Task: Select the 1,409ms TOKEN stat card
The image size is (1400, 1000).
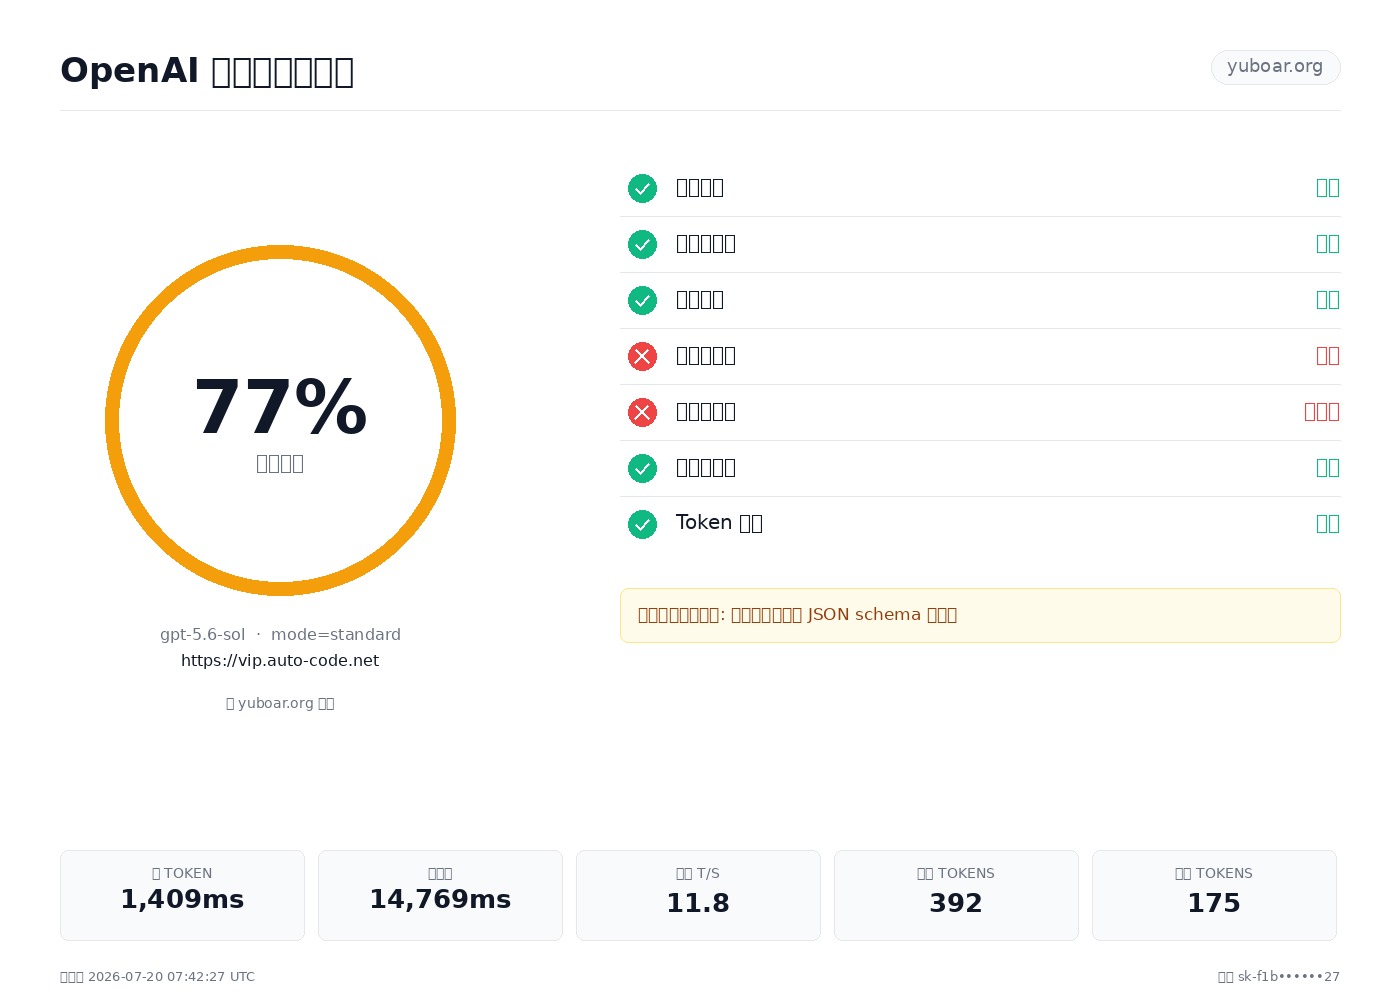Action: [182, 895]
